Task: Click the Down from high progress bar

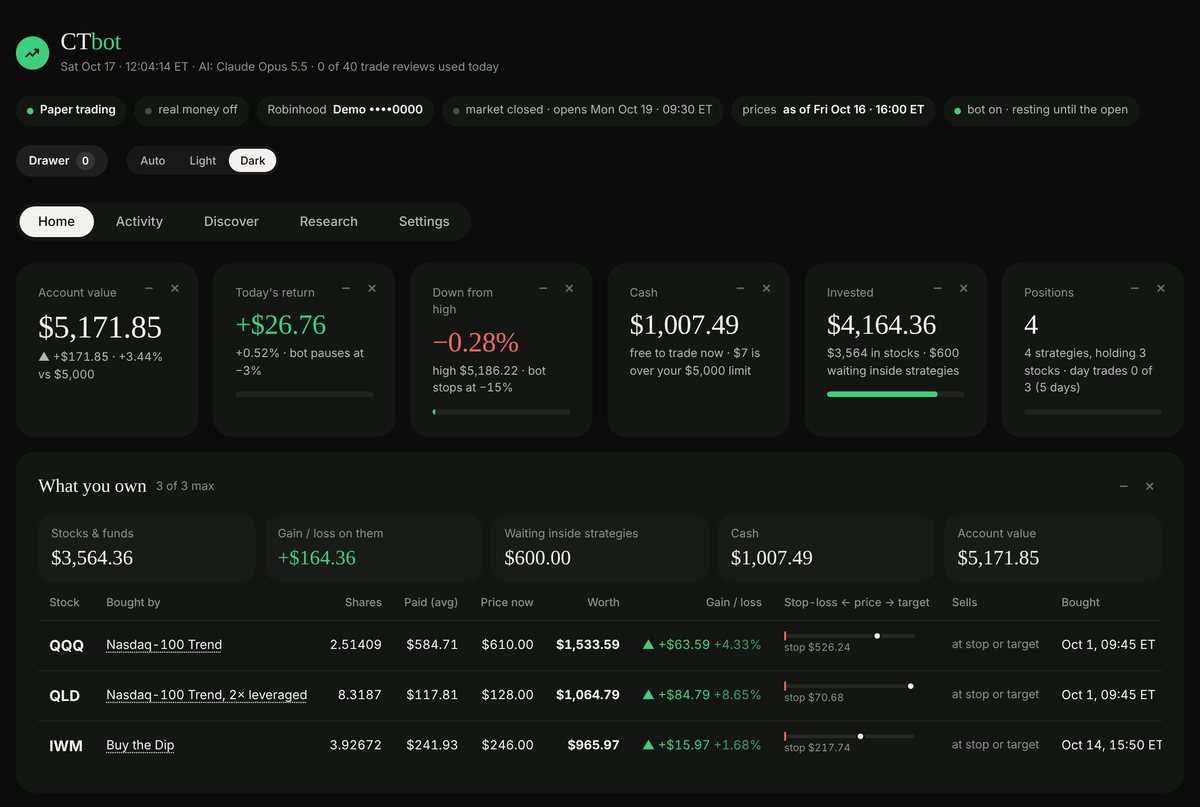Action: pyautogui.click(x=501, y=411)
